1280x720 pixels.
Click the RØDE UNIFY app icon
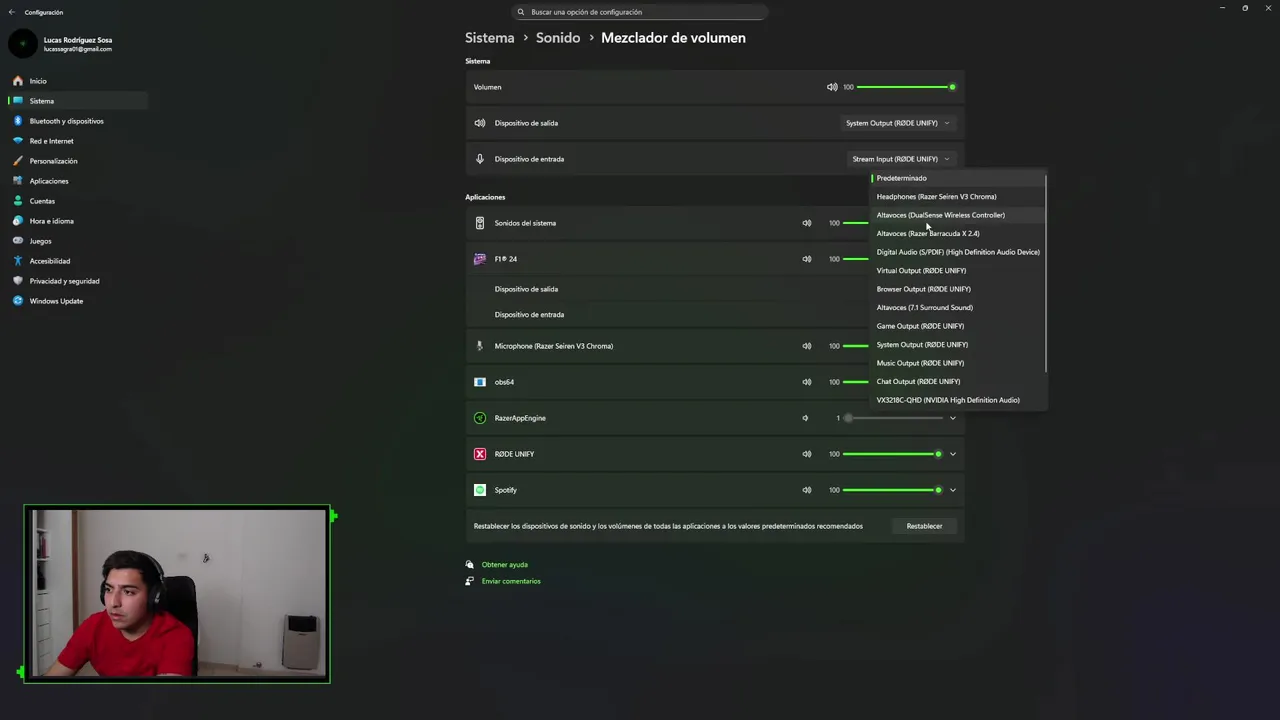480,454
